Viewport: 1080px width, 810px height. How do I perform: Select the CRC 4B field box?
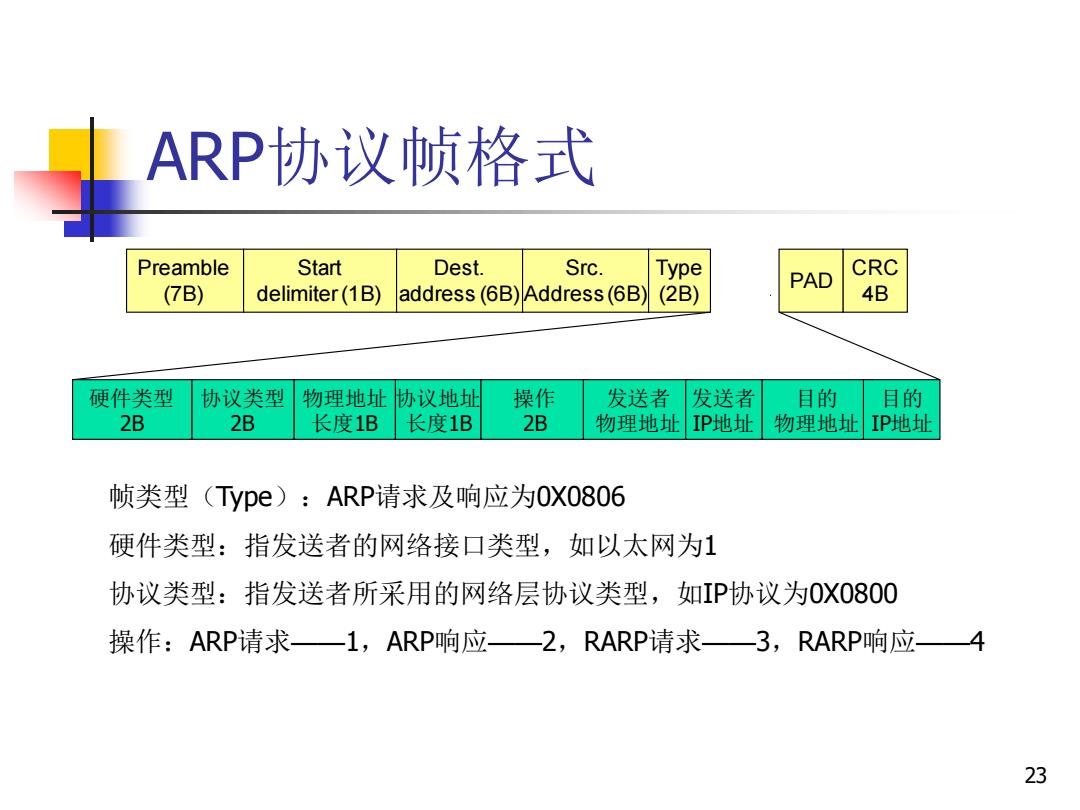click(x=875, y=281)
